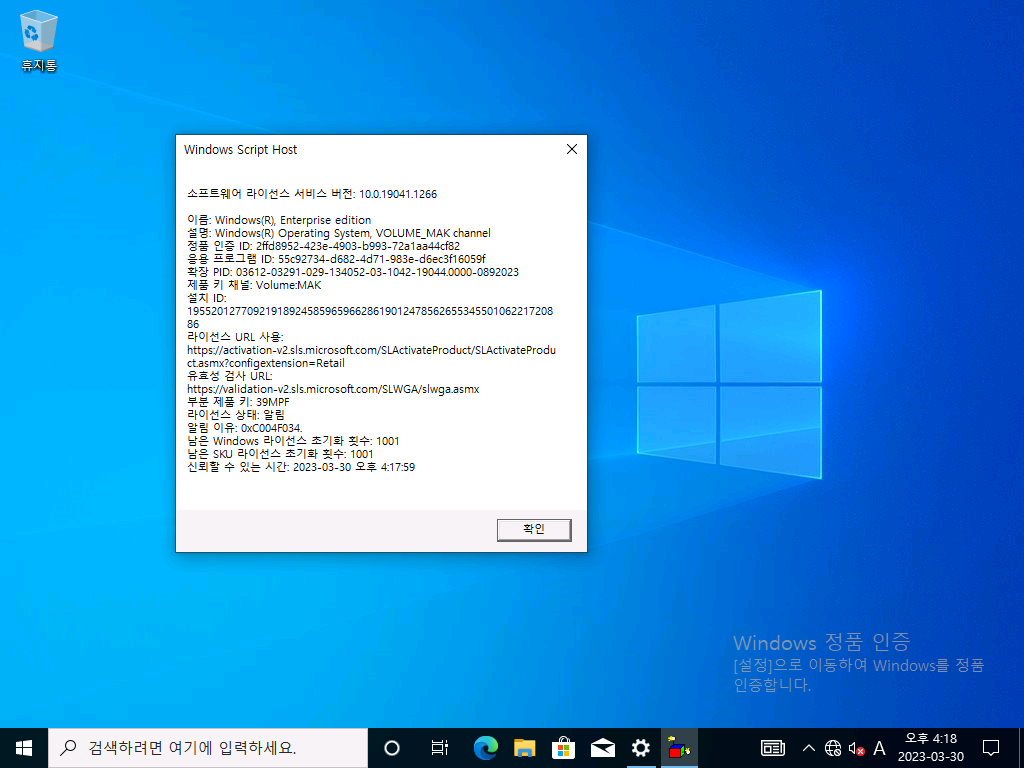Open Settings gear on the taskbar
The image size is (1024, 768).
(641, 748)
